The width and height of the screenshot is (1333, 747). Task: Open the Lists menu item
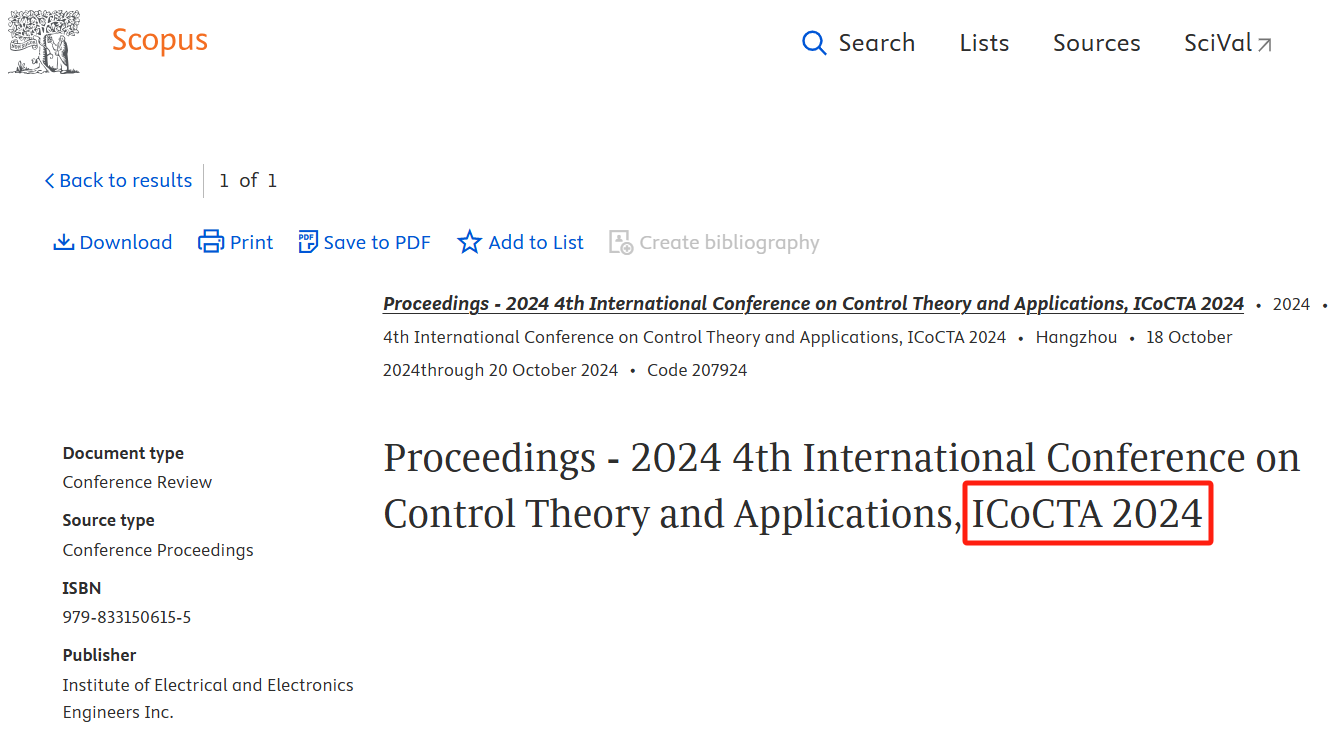984,43
